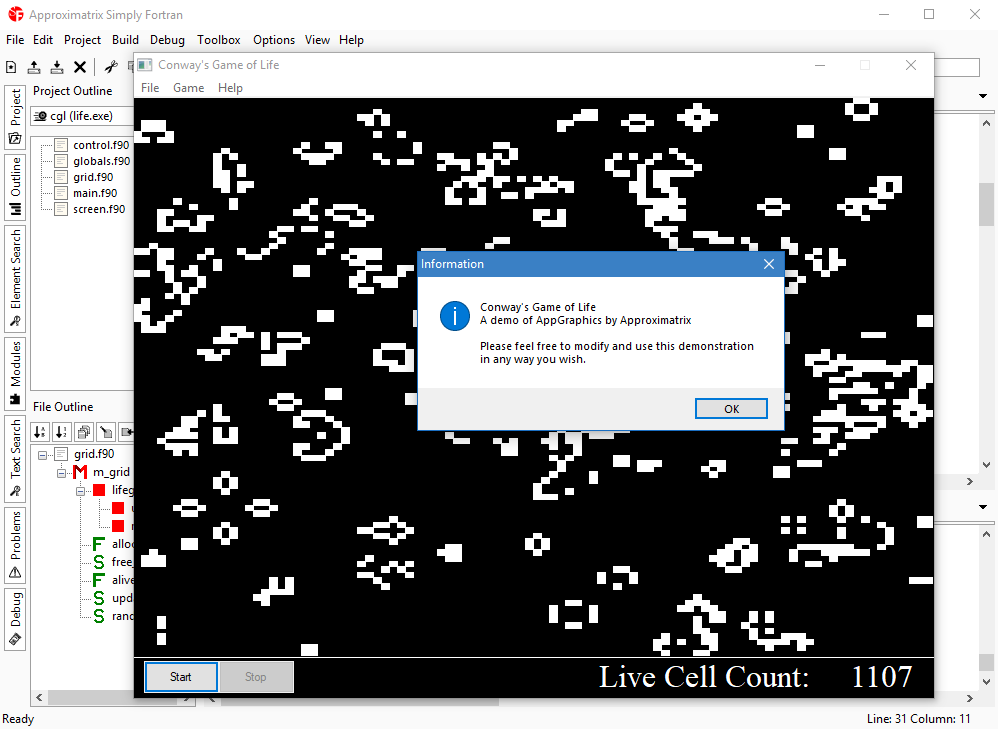Image resolution: width=998 pixels, height=729 pixels.
Task: Click the lower-right panel dropdown arrow
Action: (x=983, y=507)
